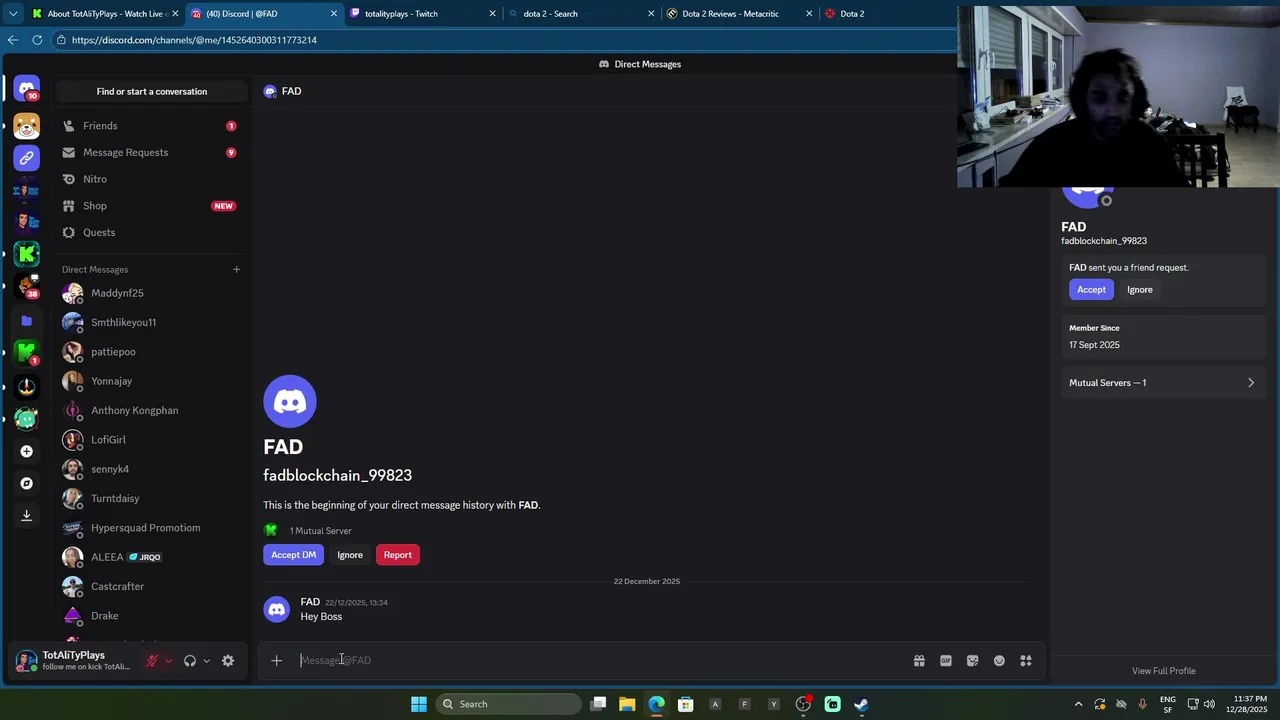
Task: Open Windows Start menu
Action: point(419,704)
